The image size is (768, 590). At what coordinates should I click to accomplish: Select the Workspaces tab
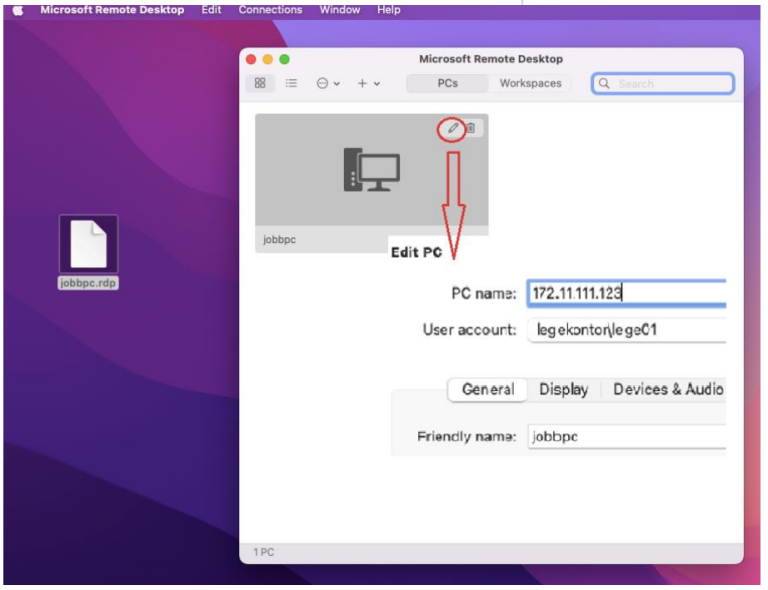(x=530, y=83)
